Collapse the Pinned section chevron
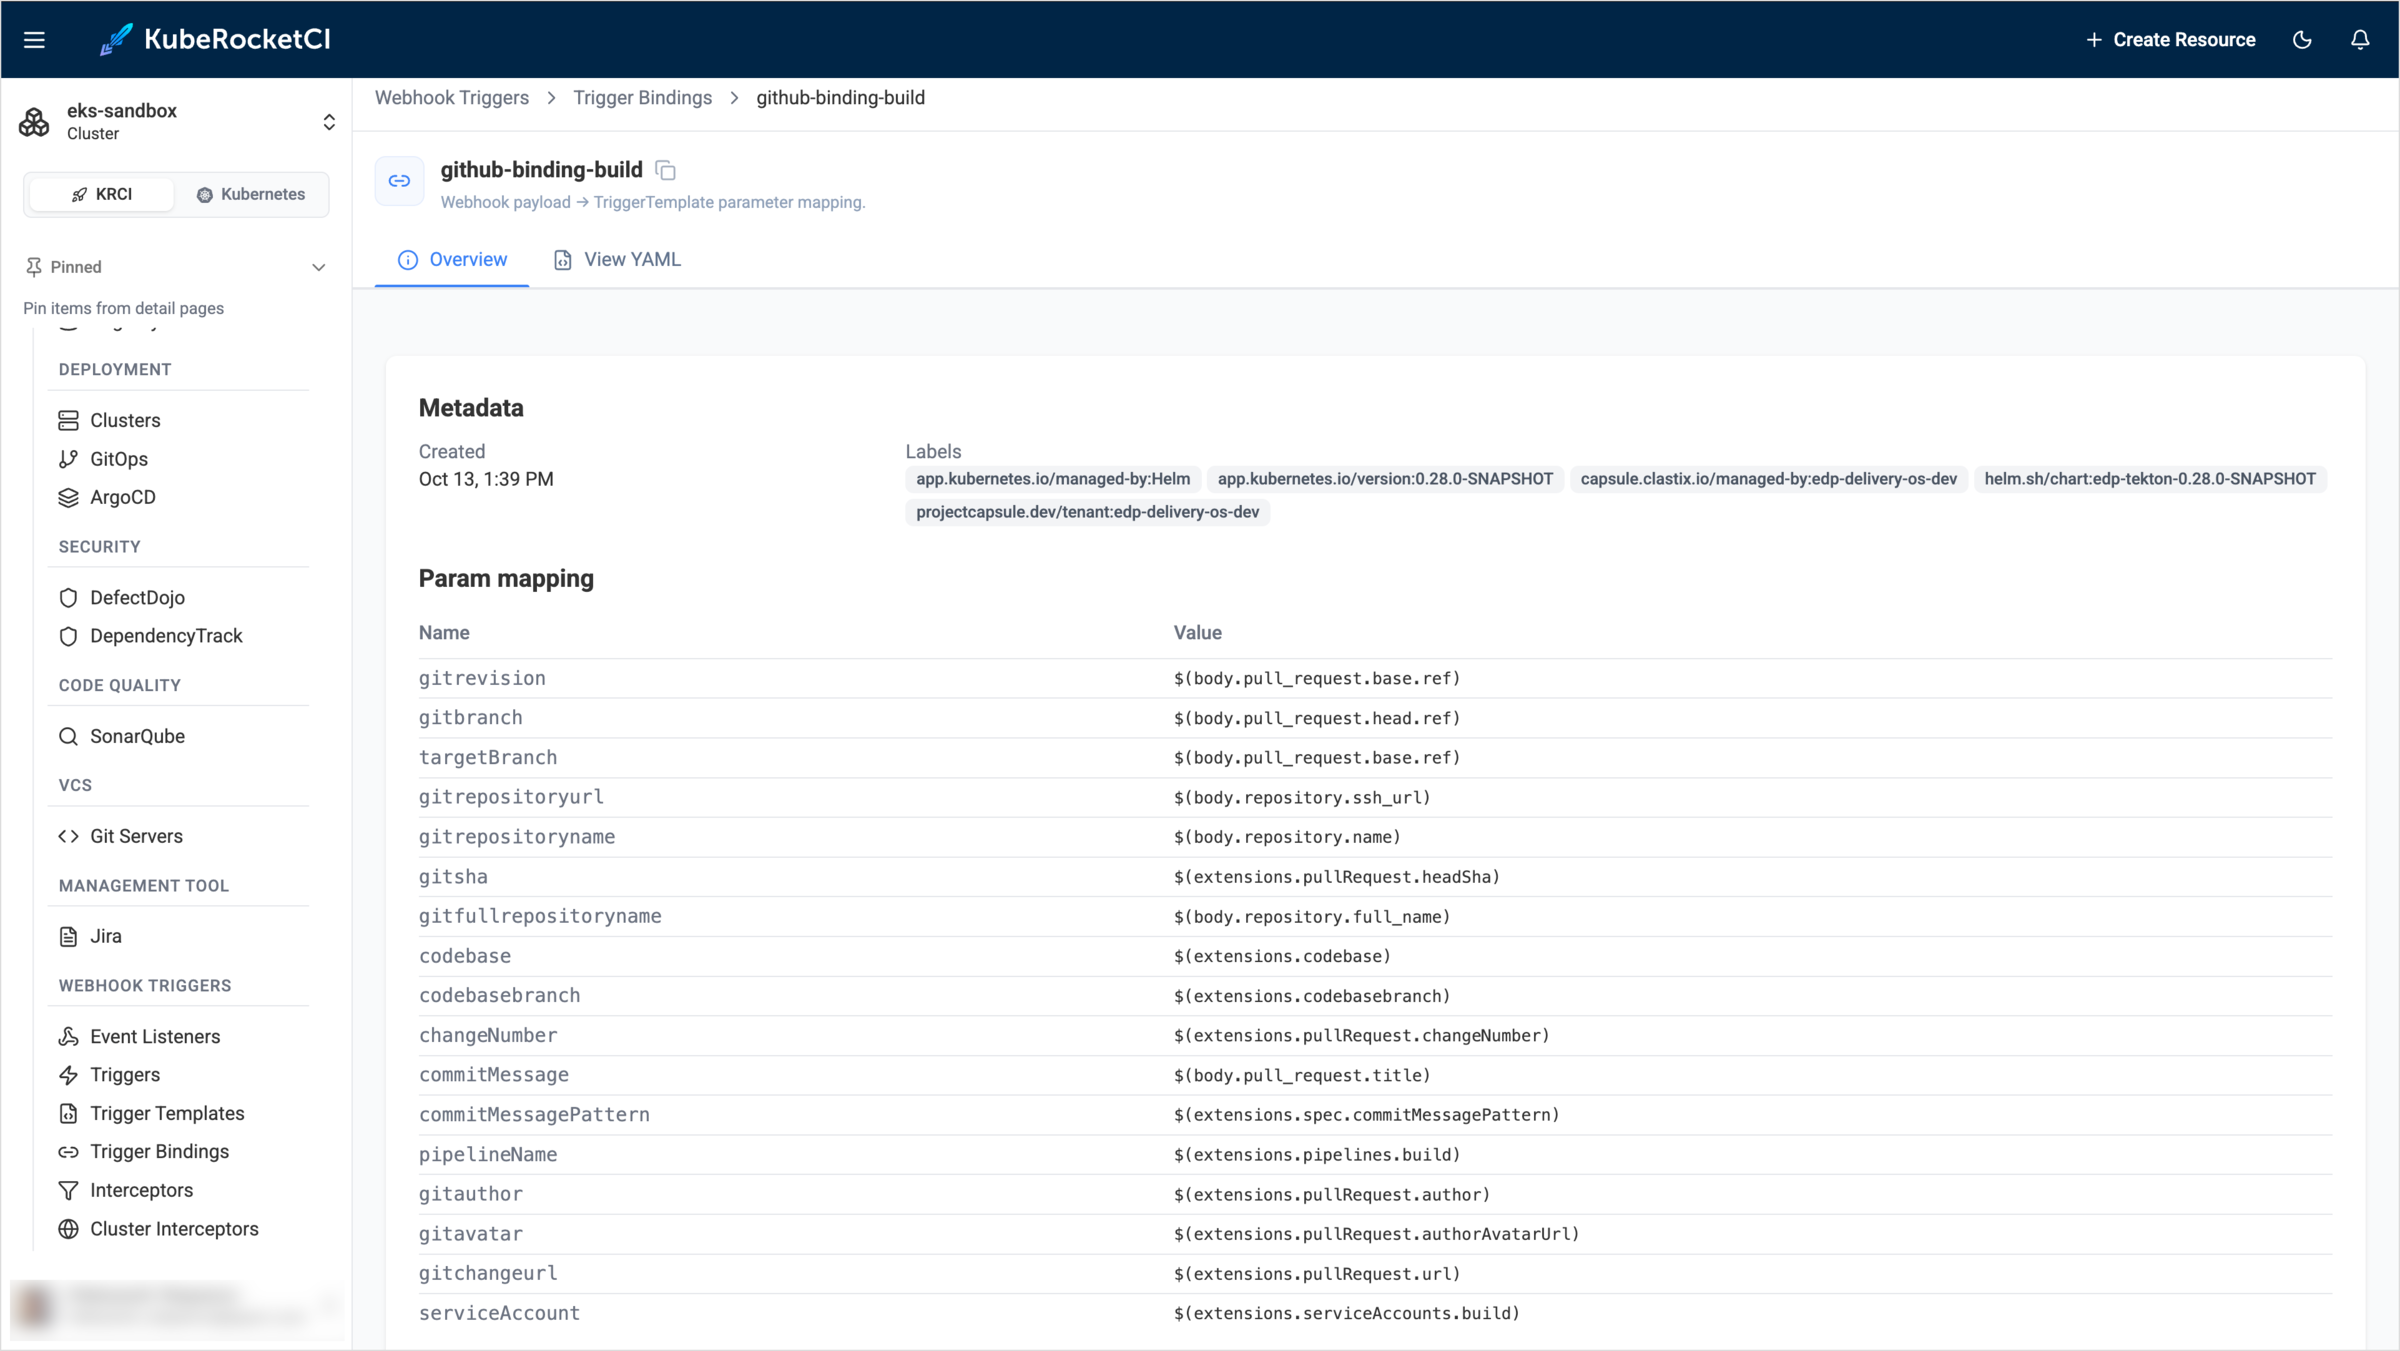The image size is (2400, 1351). point(318,267)
